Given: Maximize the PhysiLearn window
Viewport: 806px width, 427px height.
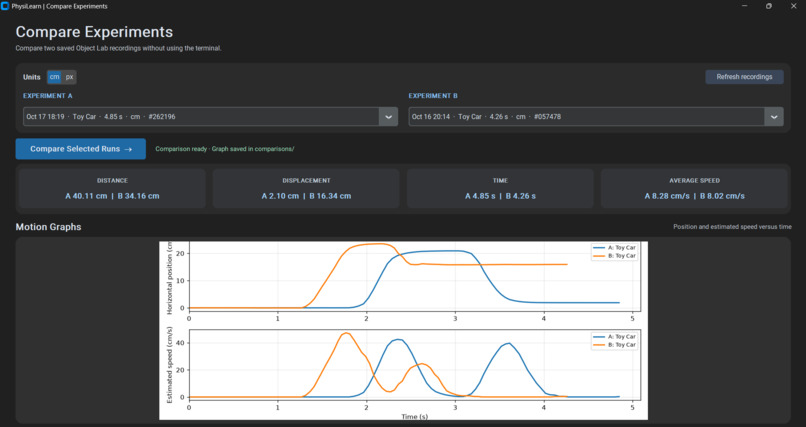Looking at the screenshot, I should [x=769, y=6].
